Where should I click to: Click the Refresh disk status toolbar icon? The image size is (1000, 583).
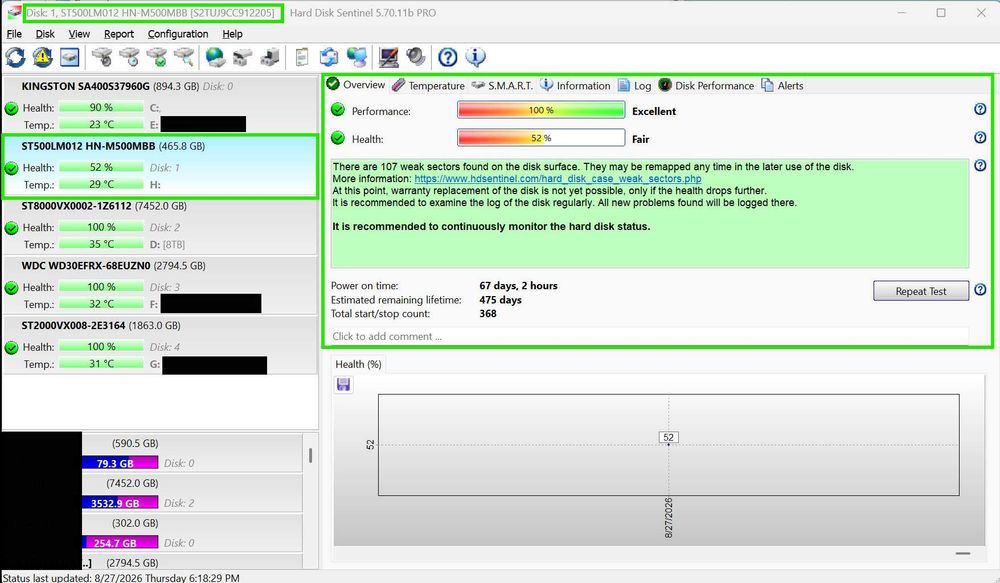15,57
